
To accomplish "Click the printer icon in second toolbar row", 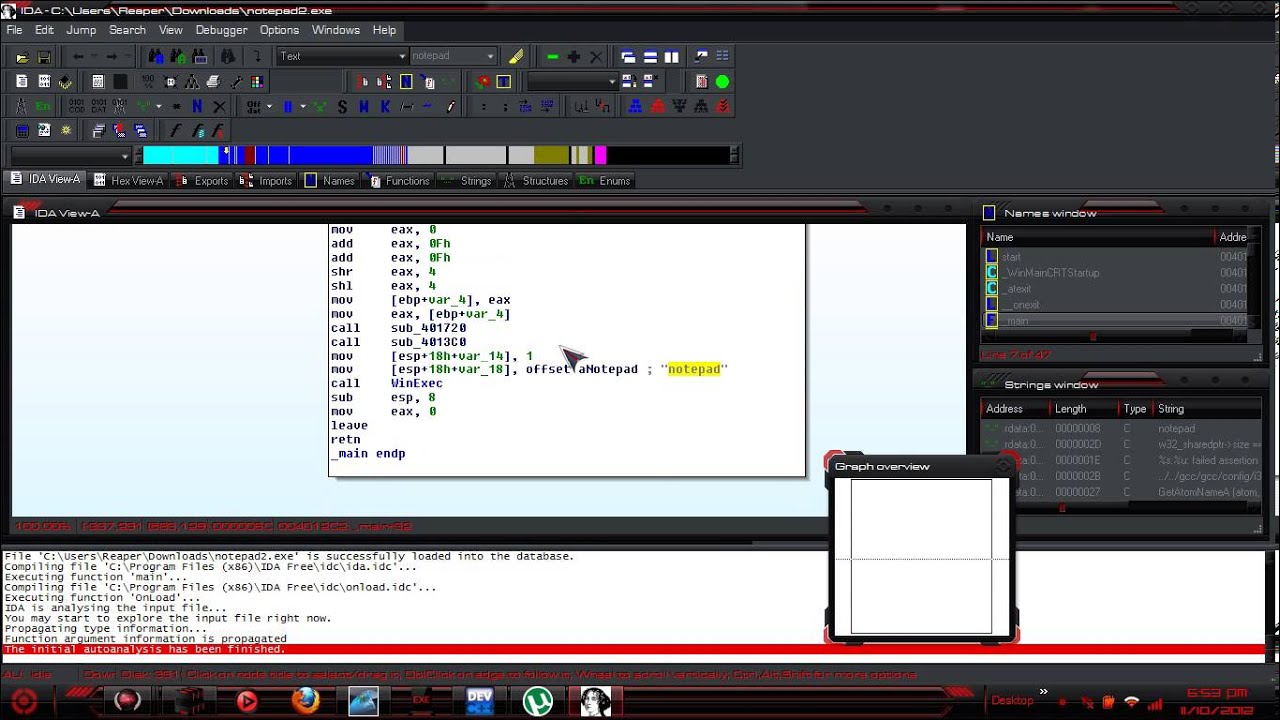I will (x=213, y=82).
